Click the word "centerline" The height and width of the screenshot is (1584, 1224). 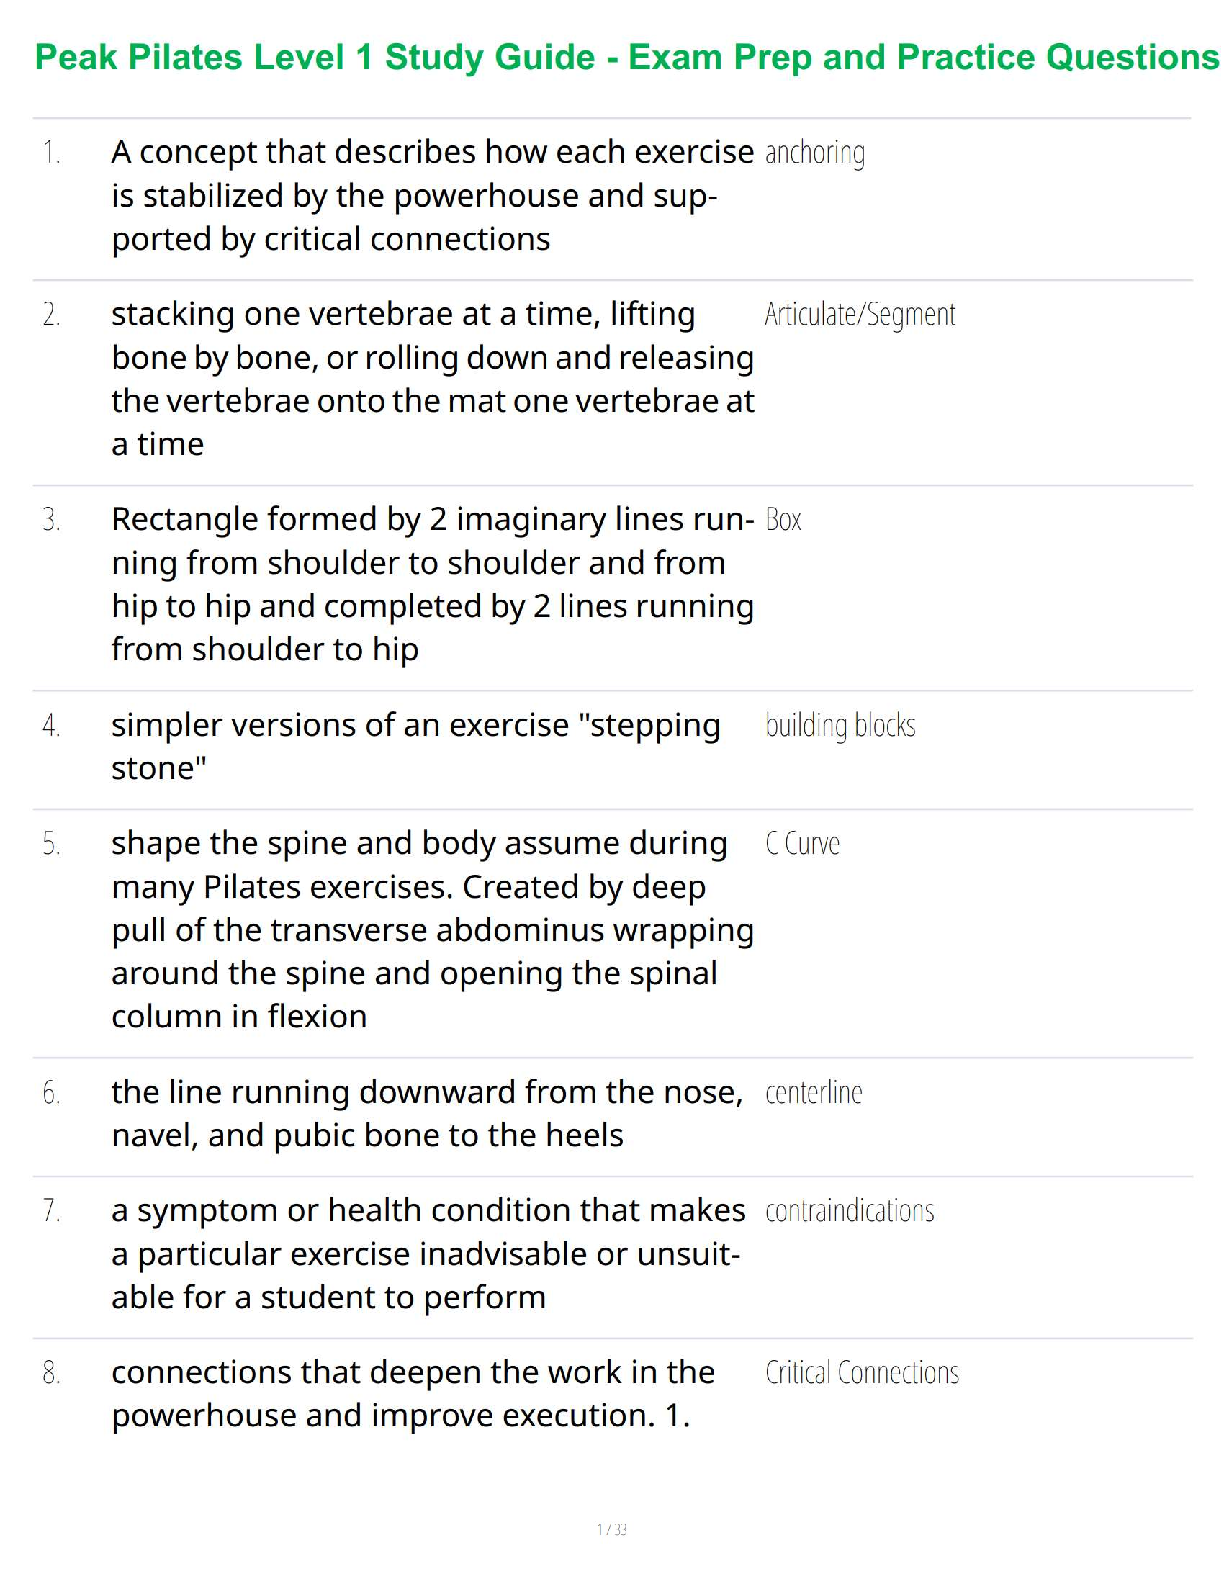coord(813,1093)
